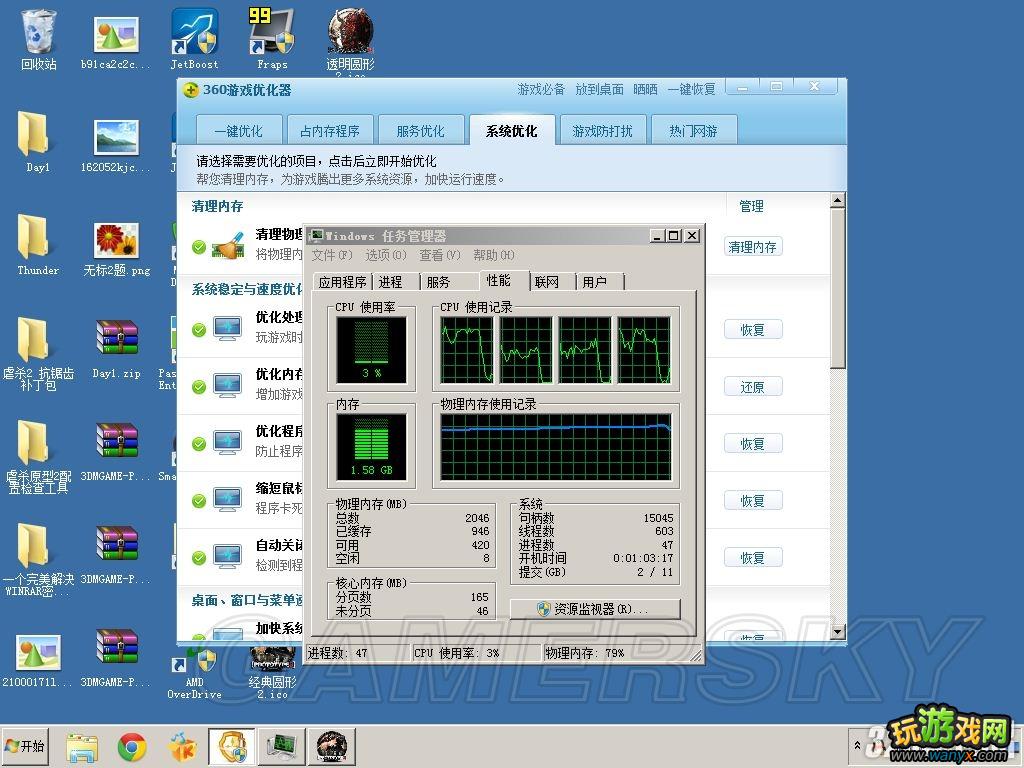Image resolution: width=1024 pixels, height=768 pixels.
Task: Click the 360 optimizer vertical scrollbar thumb
Action: point(838,289)
